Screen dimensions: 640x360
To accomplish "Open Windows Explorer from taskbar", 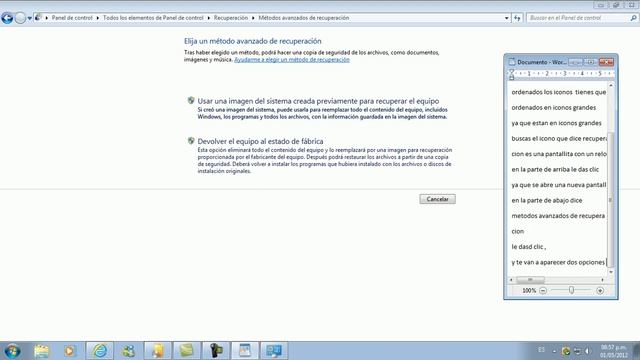I will (x=41, y=351).
